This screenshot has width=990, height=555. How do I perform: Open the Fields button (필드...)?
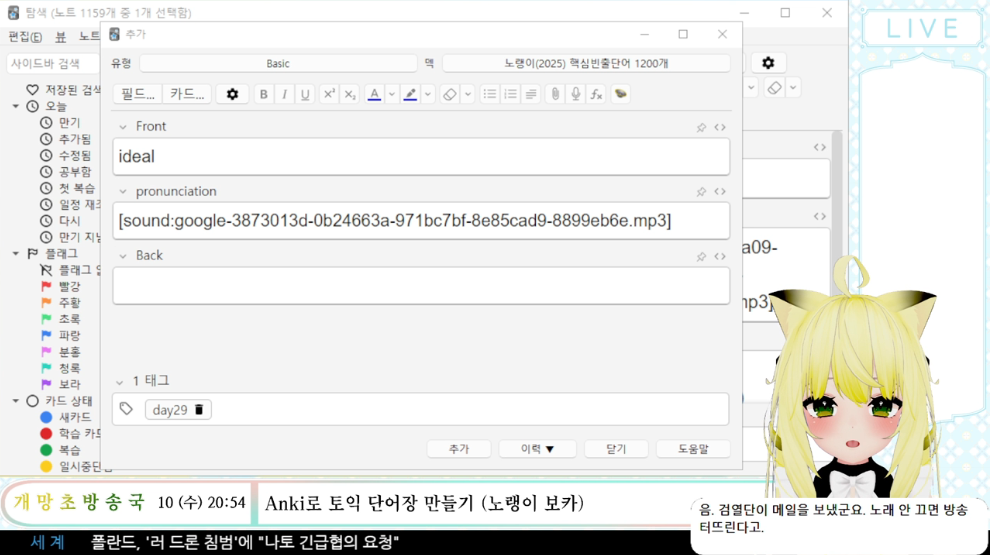point(138,94)
